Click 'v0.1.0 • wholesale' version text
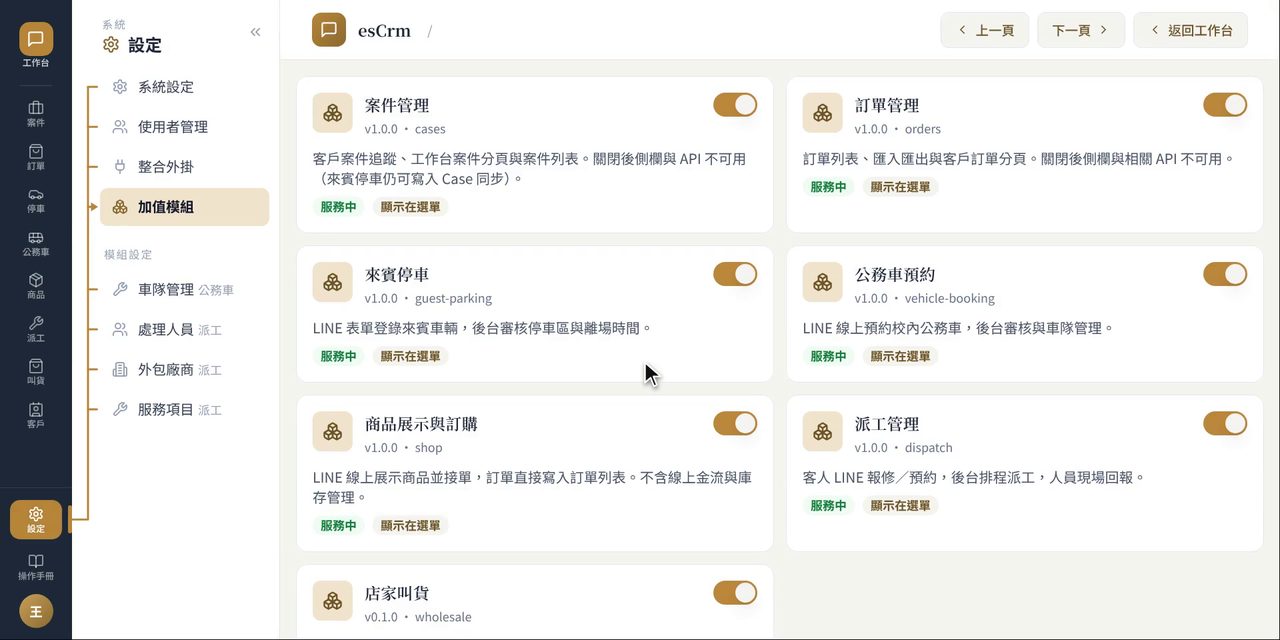The image size is (1280, 640). tap(418, 617)
